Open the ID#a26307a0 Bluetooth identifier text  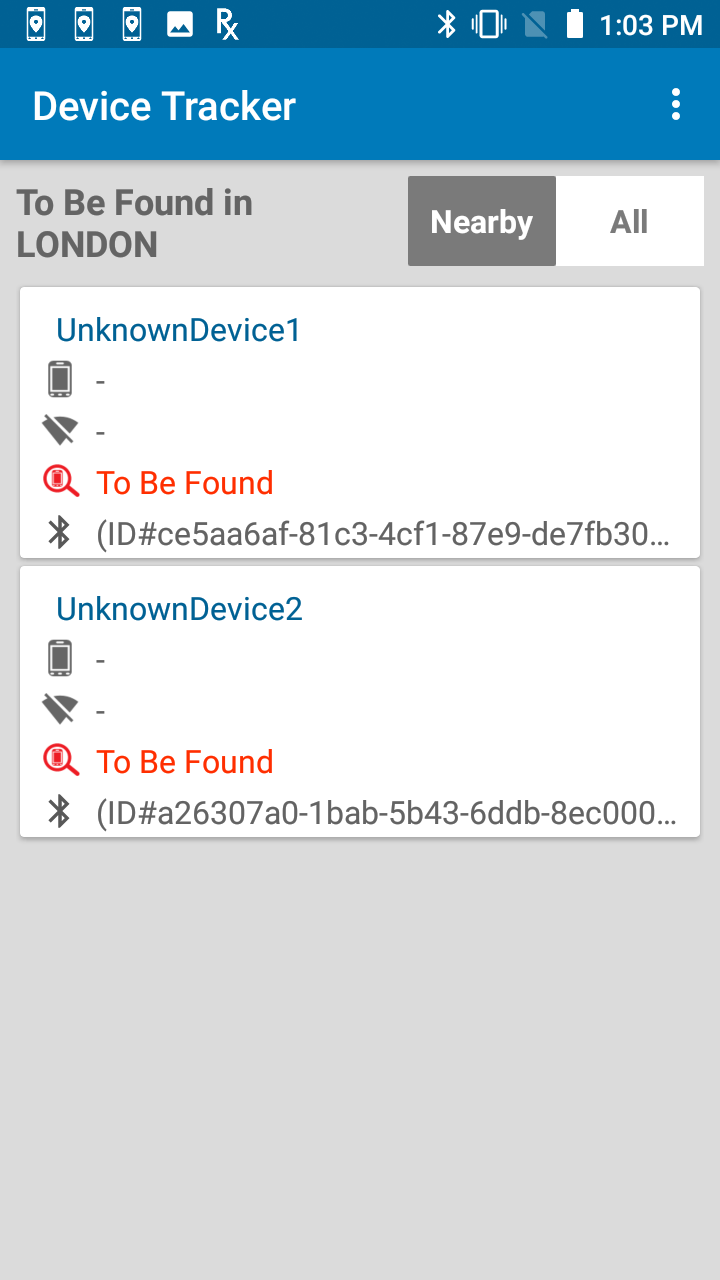(x=386, y=813)
